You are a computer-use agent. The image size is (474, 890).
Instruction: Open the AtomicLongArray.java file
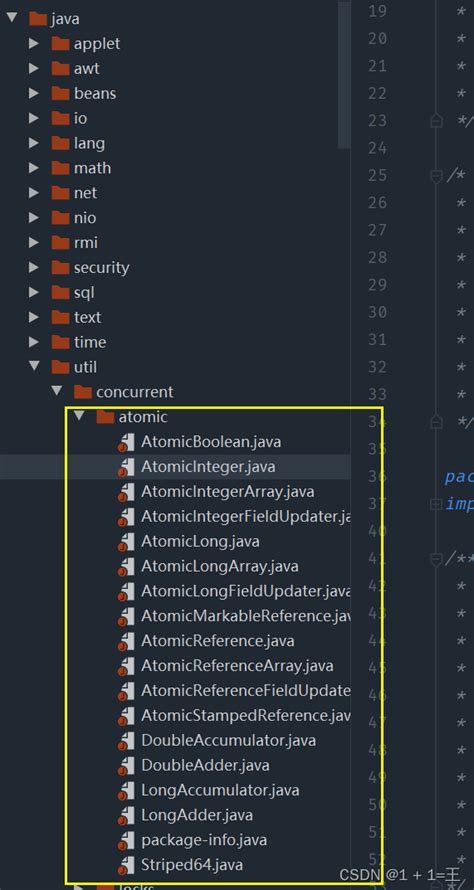click(x=220, y=566)
